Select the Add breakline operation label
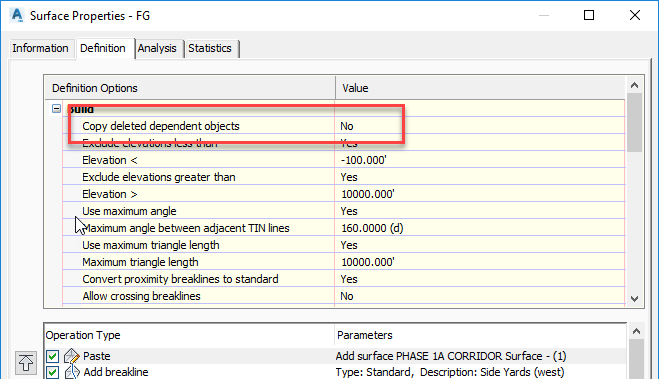Viewport: 659px width, 379px height. coord(116,372)
